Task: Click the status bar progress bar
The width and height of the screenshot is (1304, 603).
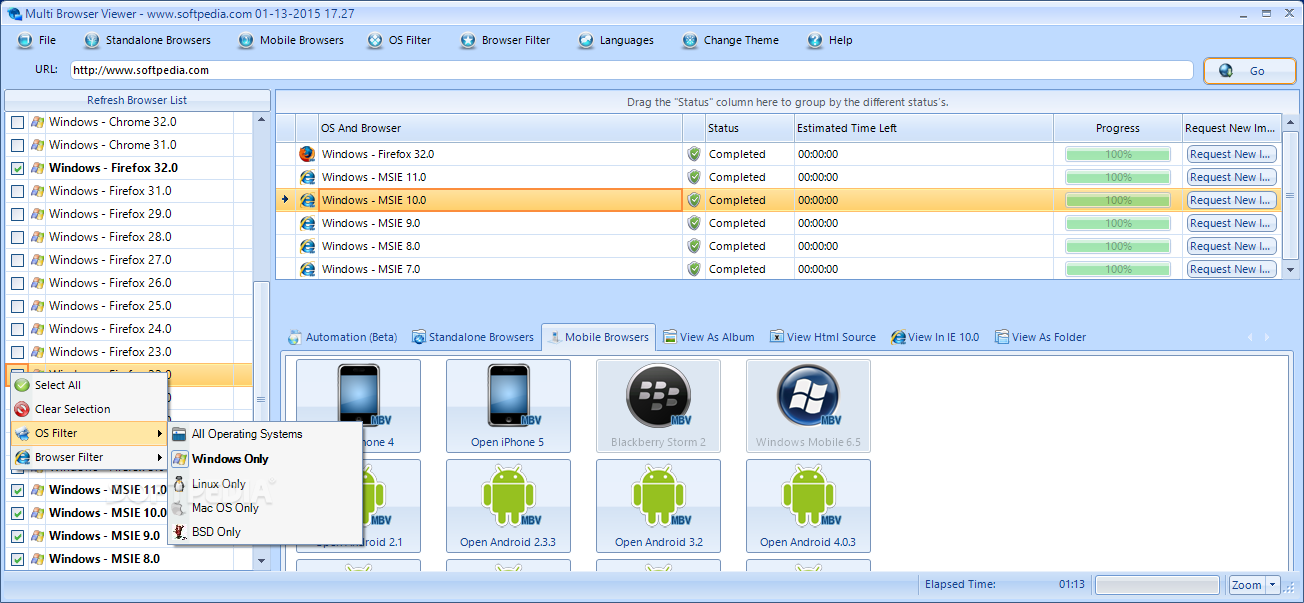Action: (x=1158, y=585)
